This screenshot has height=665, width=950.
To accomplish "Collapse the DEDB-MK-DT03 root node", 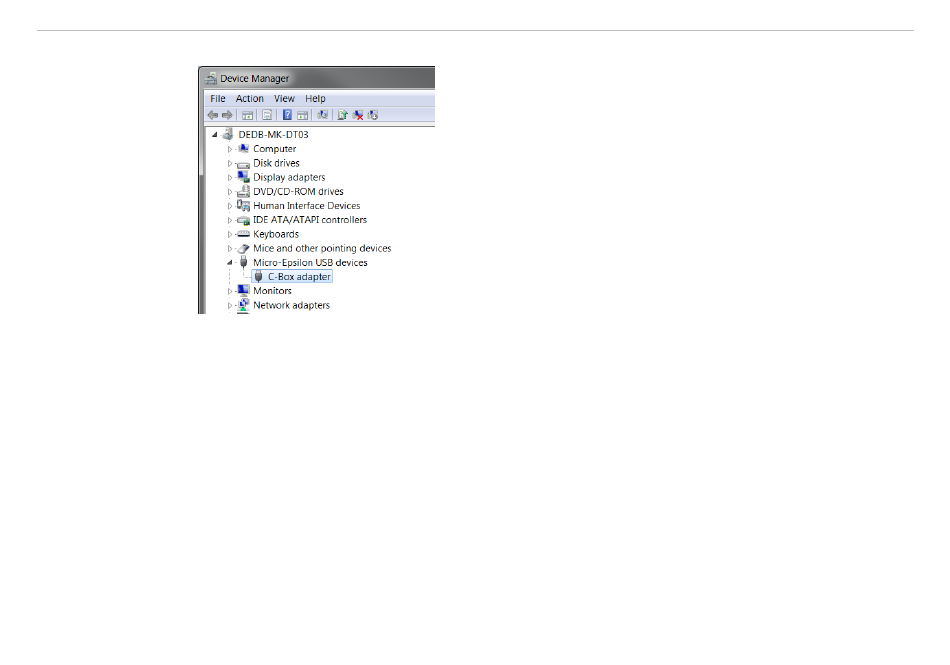I will [x=214, y=134].
